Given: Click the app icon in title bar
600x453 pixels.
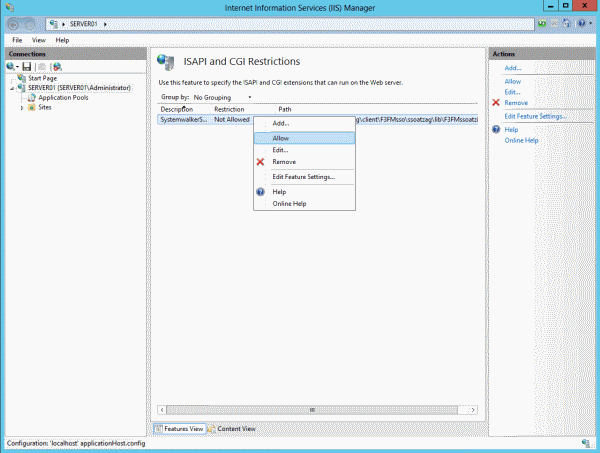Looking at the screenshot, I should click(x=10, y=7).
